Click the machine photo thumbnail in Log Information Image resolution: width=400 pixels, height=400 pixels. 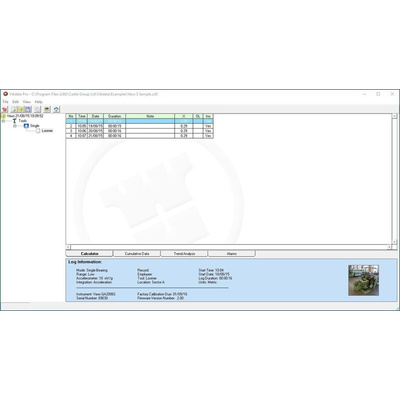click(363, 280)
